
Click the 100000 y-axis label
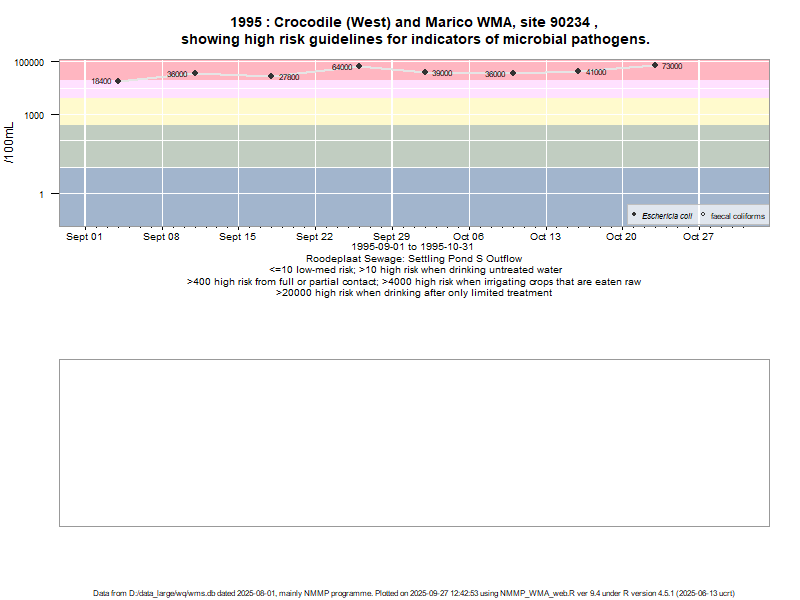coord(29,62)
